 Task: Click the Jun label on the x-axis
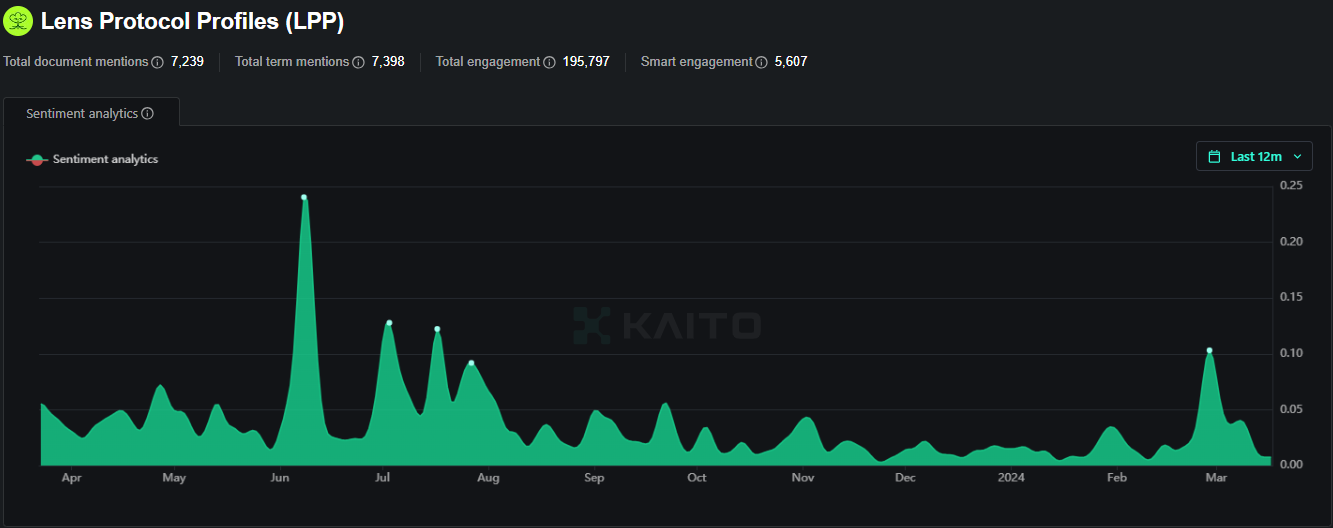[280, 478]
